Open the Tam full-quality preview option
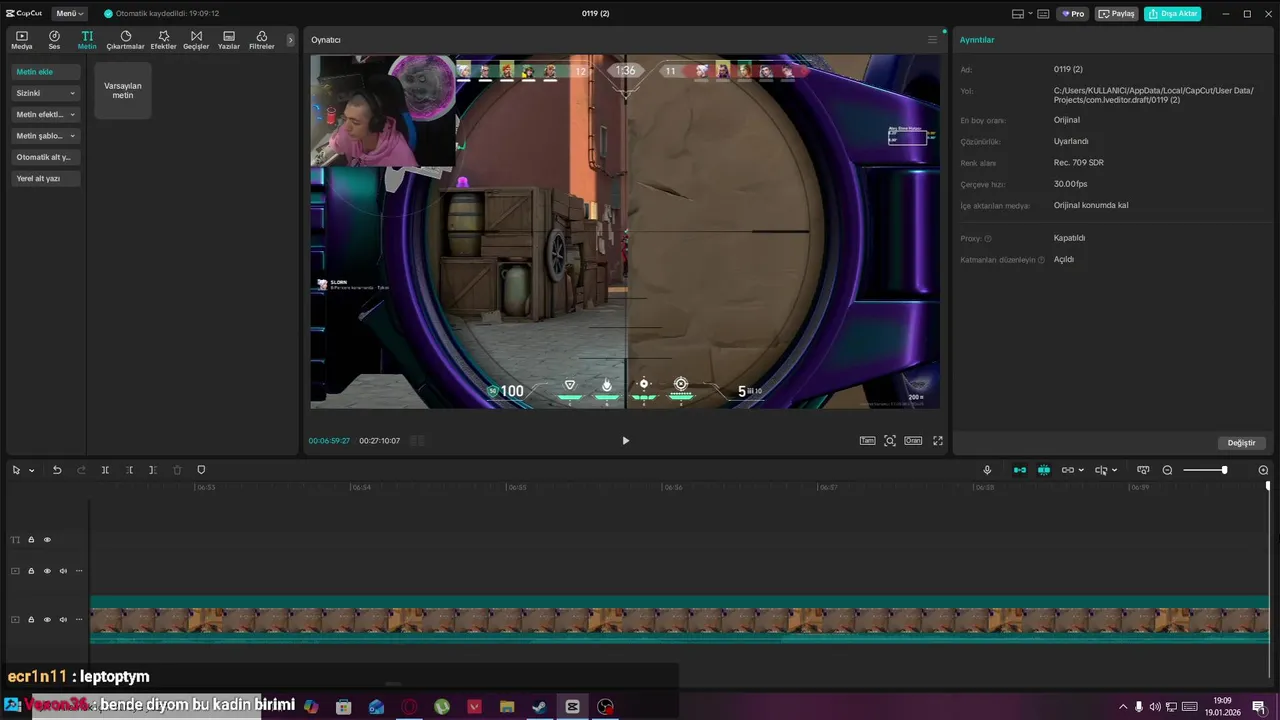This screenshot has width=1280, height=720. pos(868,441)
